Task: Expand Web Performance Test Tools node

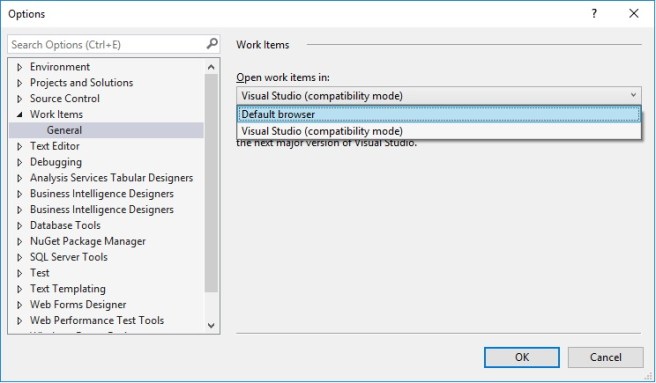Action: (19, 321)
